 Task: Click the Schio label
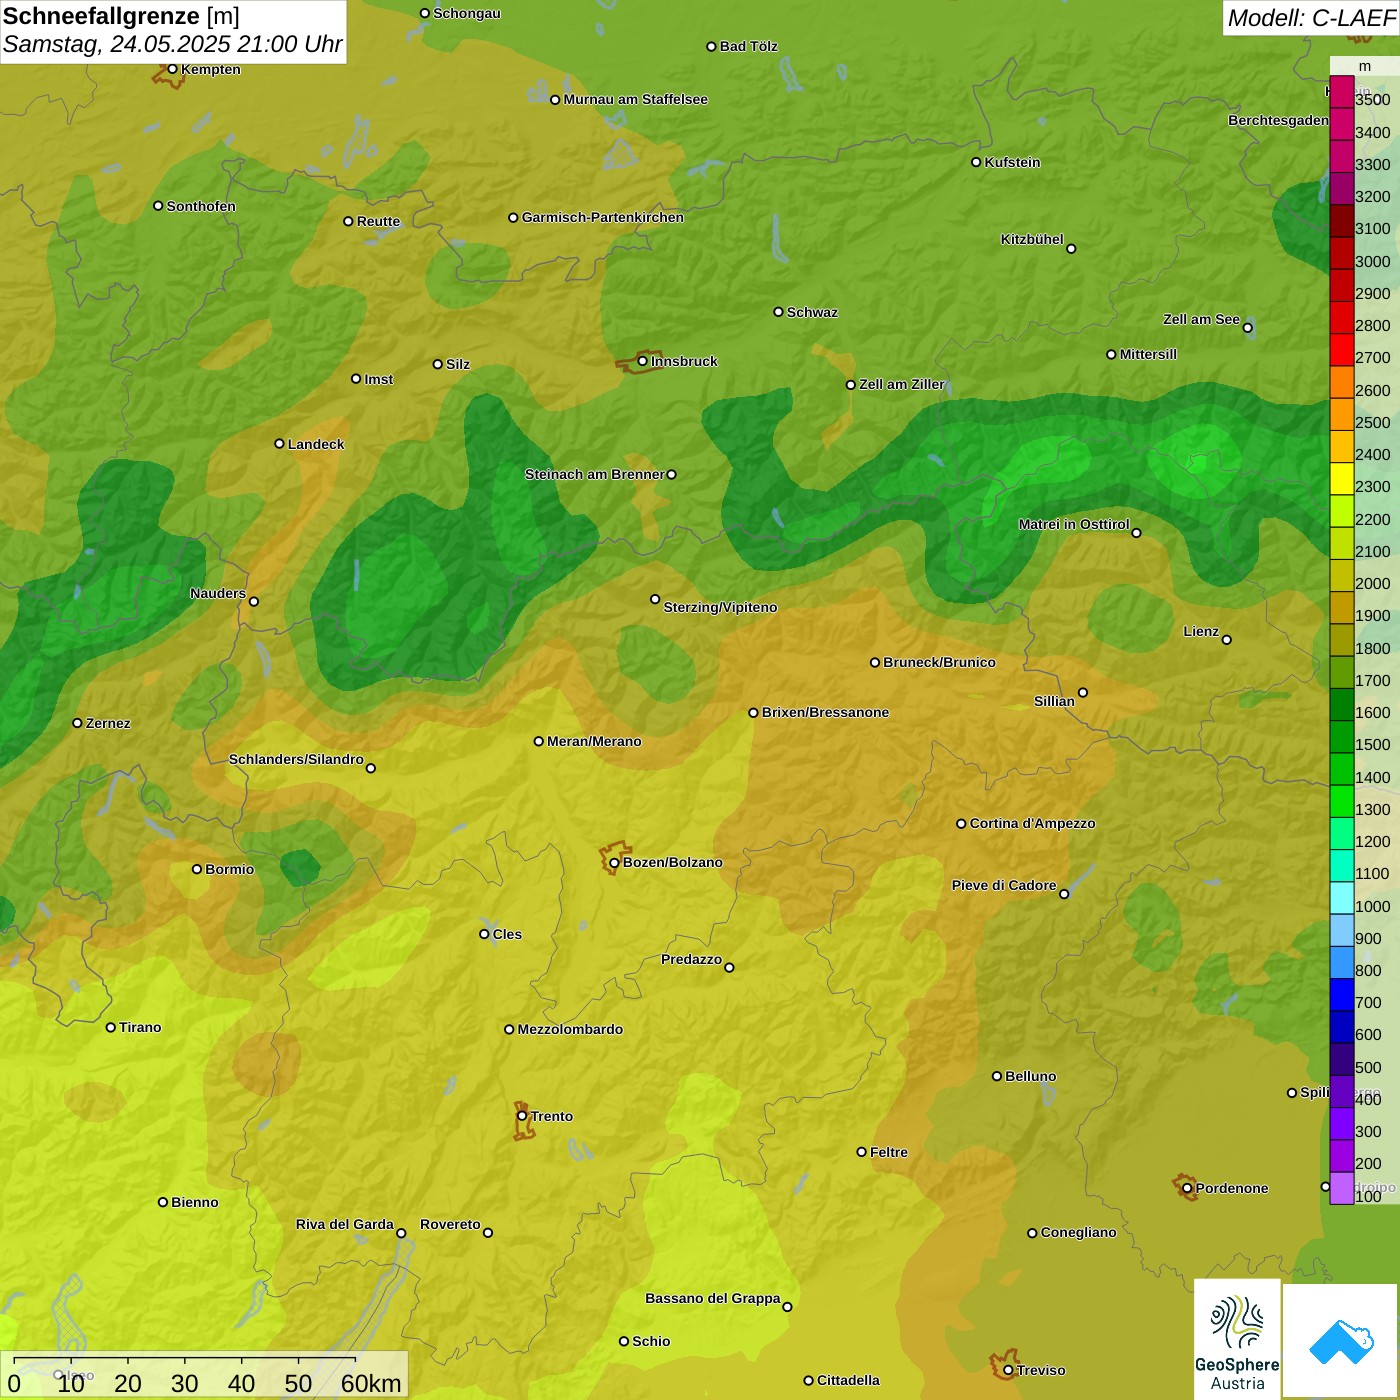(651, 1341)
